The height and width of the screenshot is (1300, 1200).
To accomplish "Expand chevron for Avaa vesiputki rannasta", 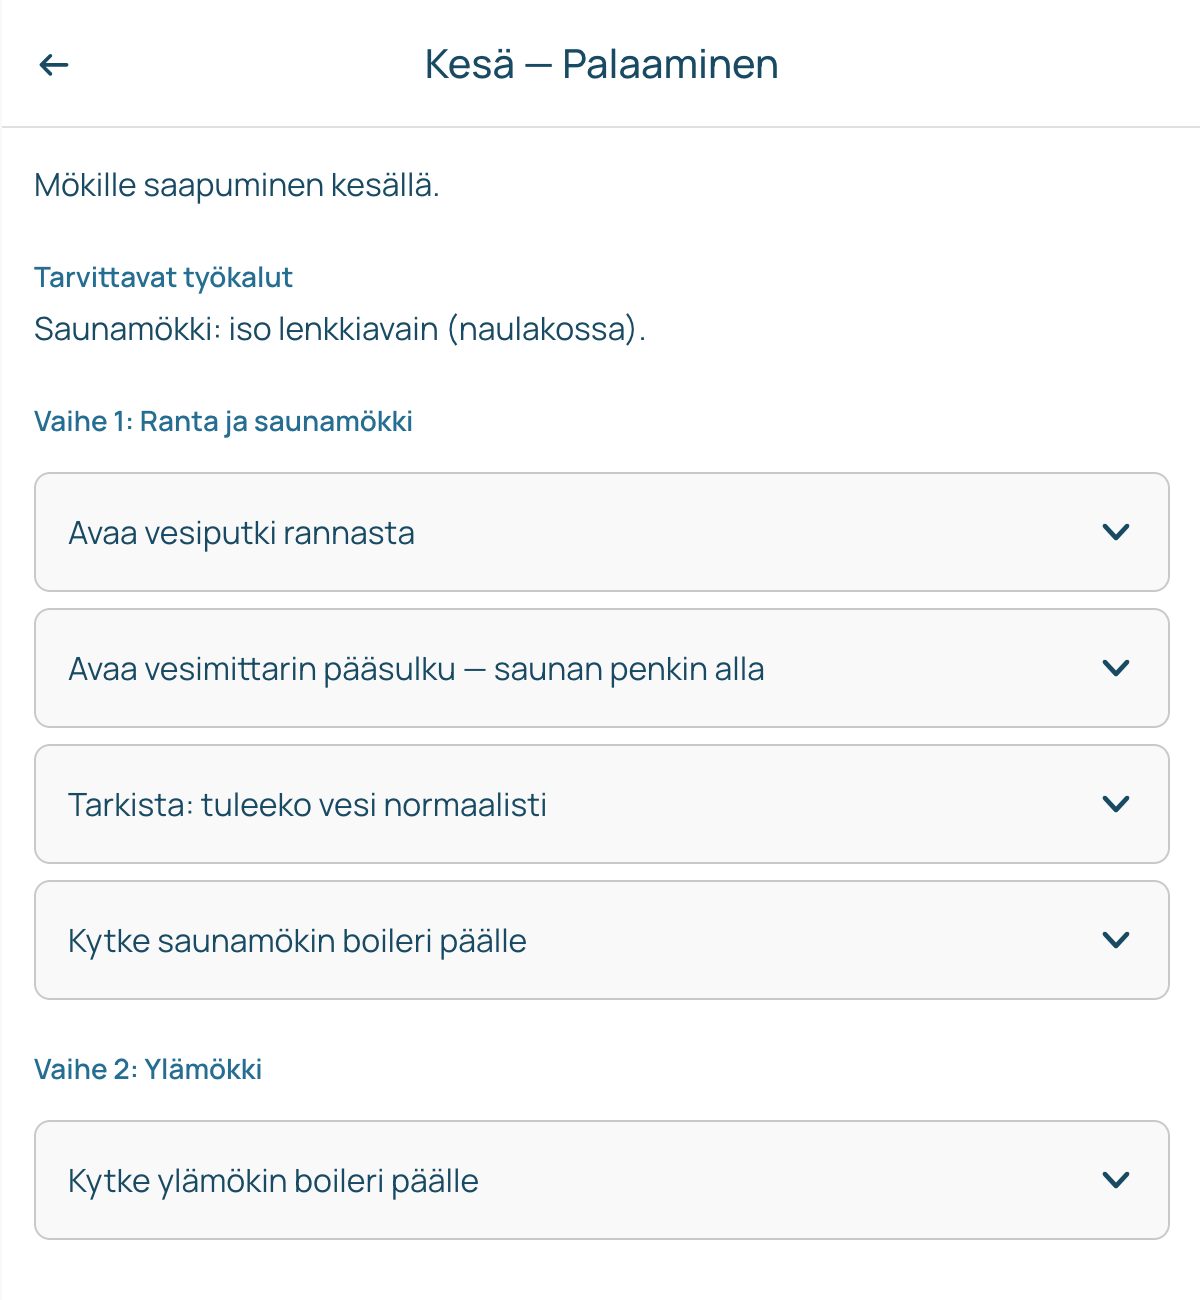I will (x=1116, y=532).
